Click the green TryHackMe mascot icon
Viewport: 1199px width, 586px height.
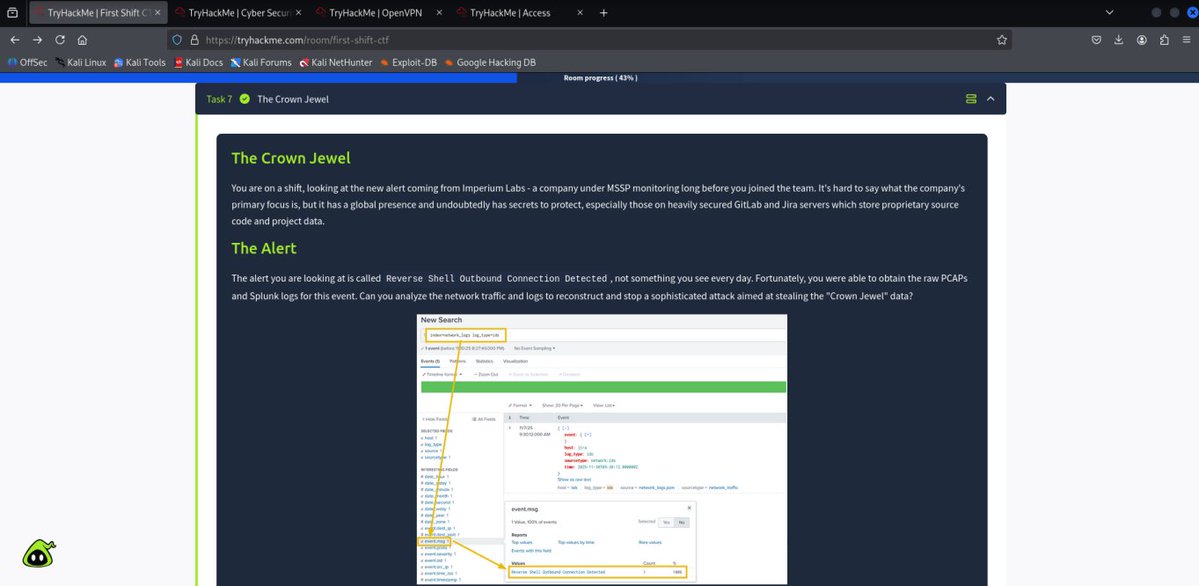(x=39, y=554)
